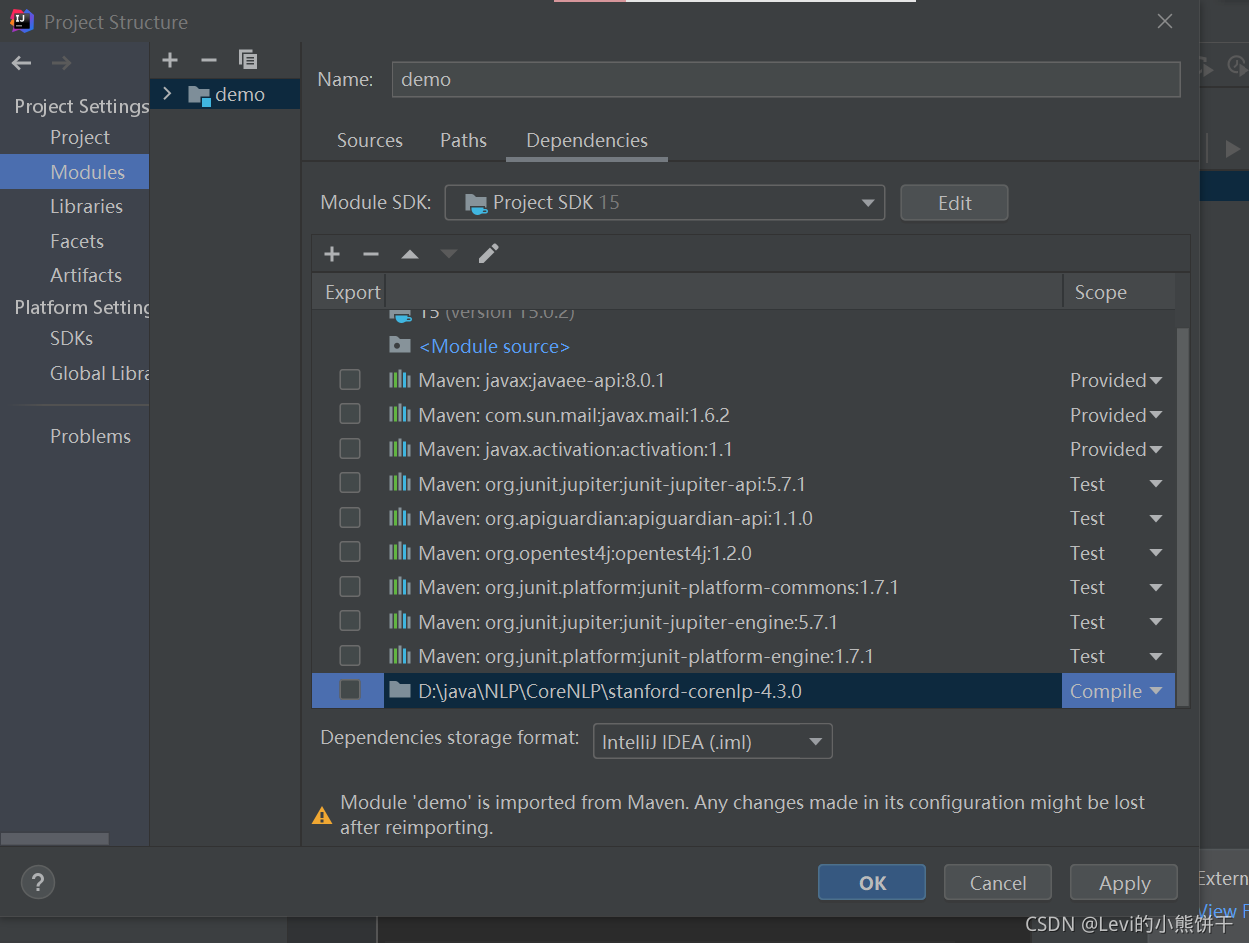
Task: Remove selected module with minus icon
Action: (x=208, y=60)
